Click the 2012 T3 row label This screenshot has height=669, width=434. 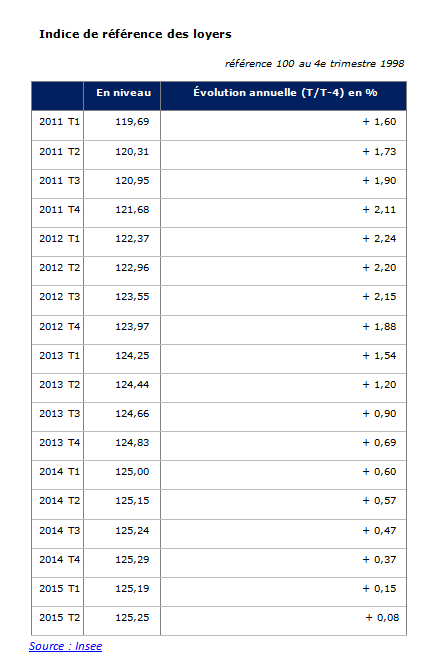[x=59, y=297]
